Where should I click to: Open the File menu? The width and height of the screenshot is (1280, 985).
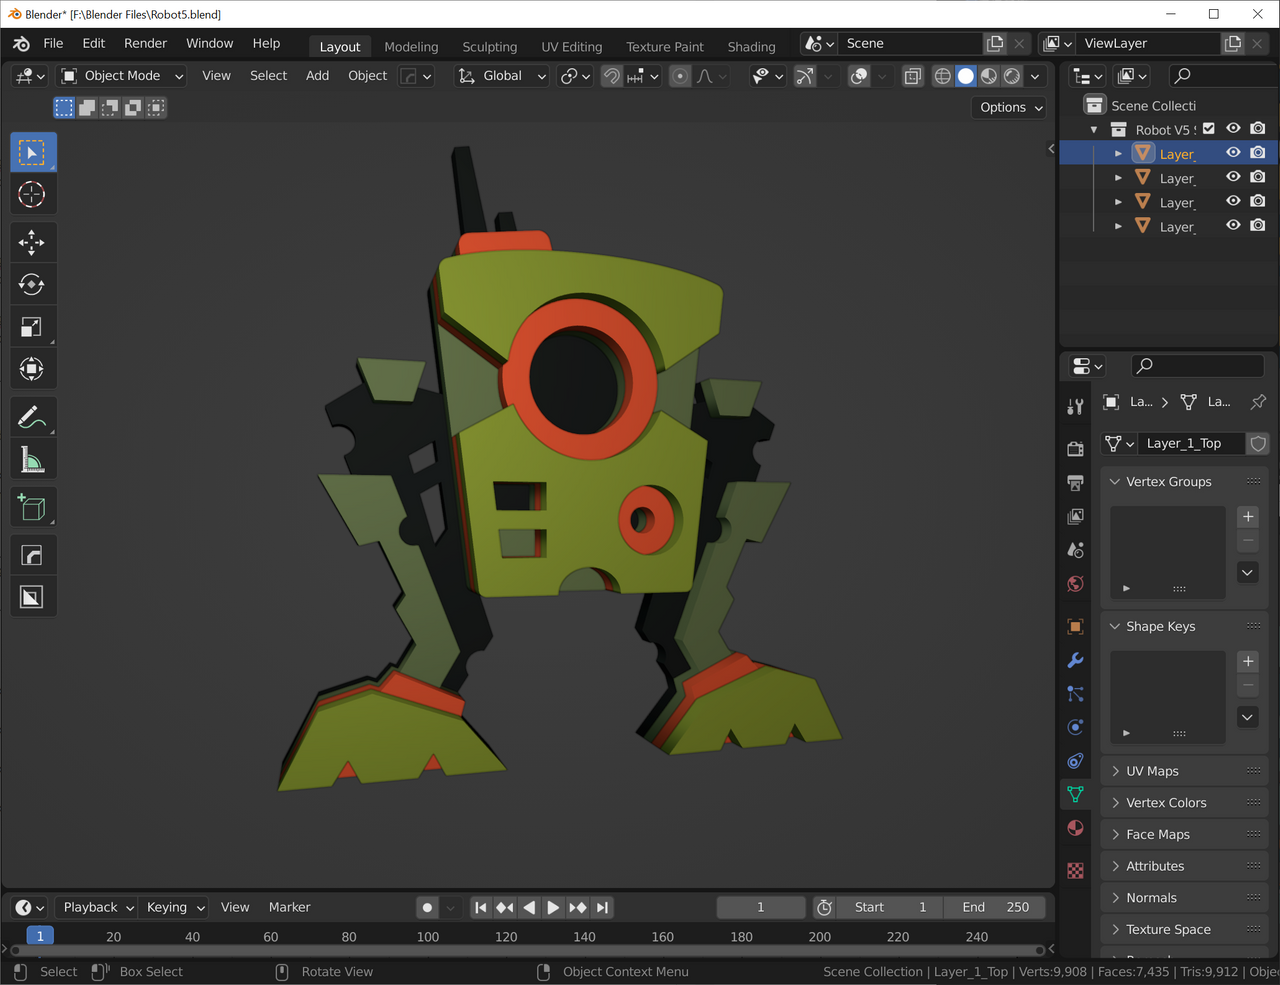point(53,44)
